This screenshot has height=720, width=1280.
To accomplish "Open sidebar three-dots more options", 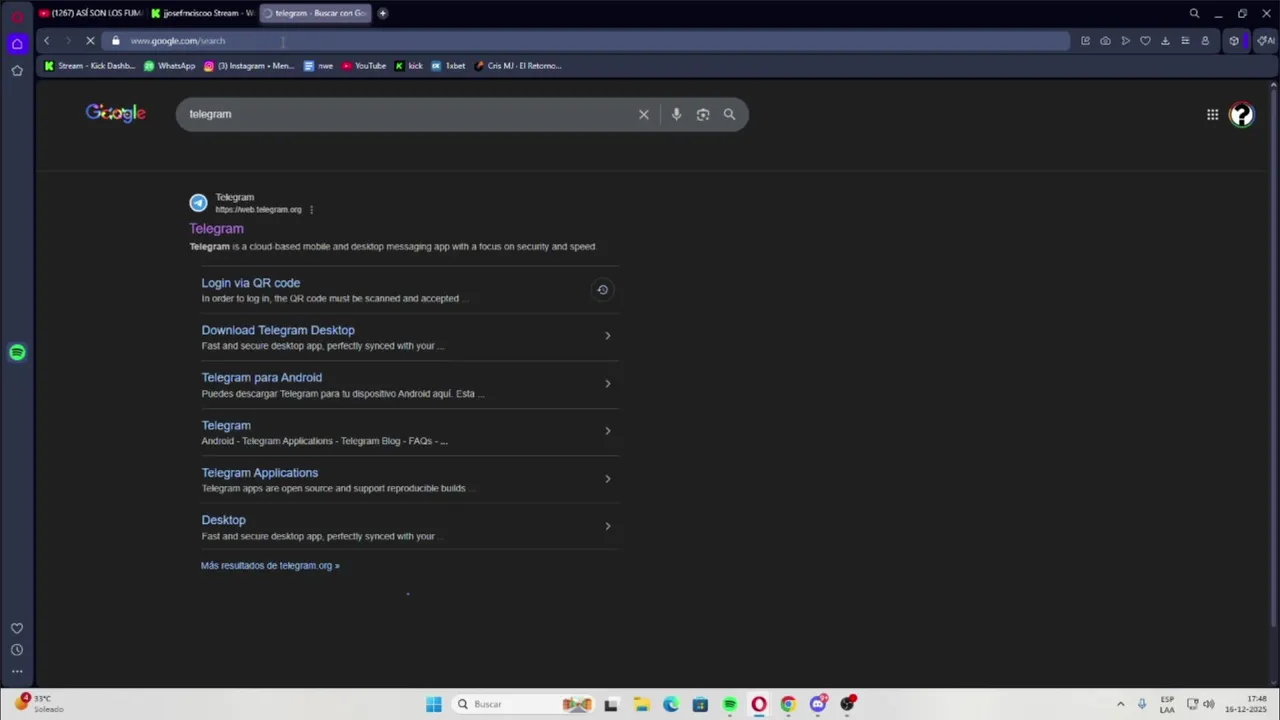I will 17,671.
